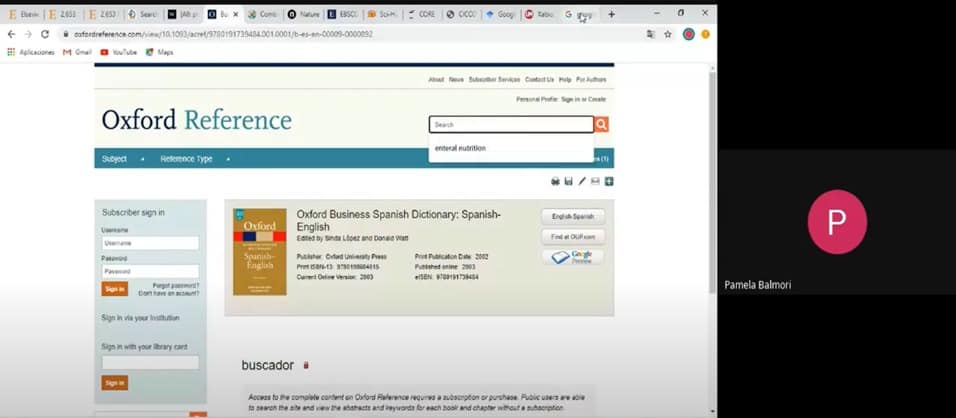Viewport: 956px width, 418px height.
Task: Click the print icon above the entry
Action: 555,182
